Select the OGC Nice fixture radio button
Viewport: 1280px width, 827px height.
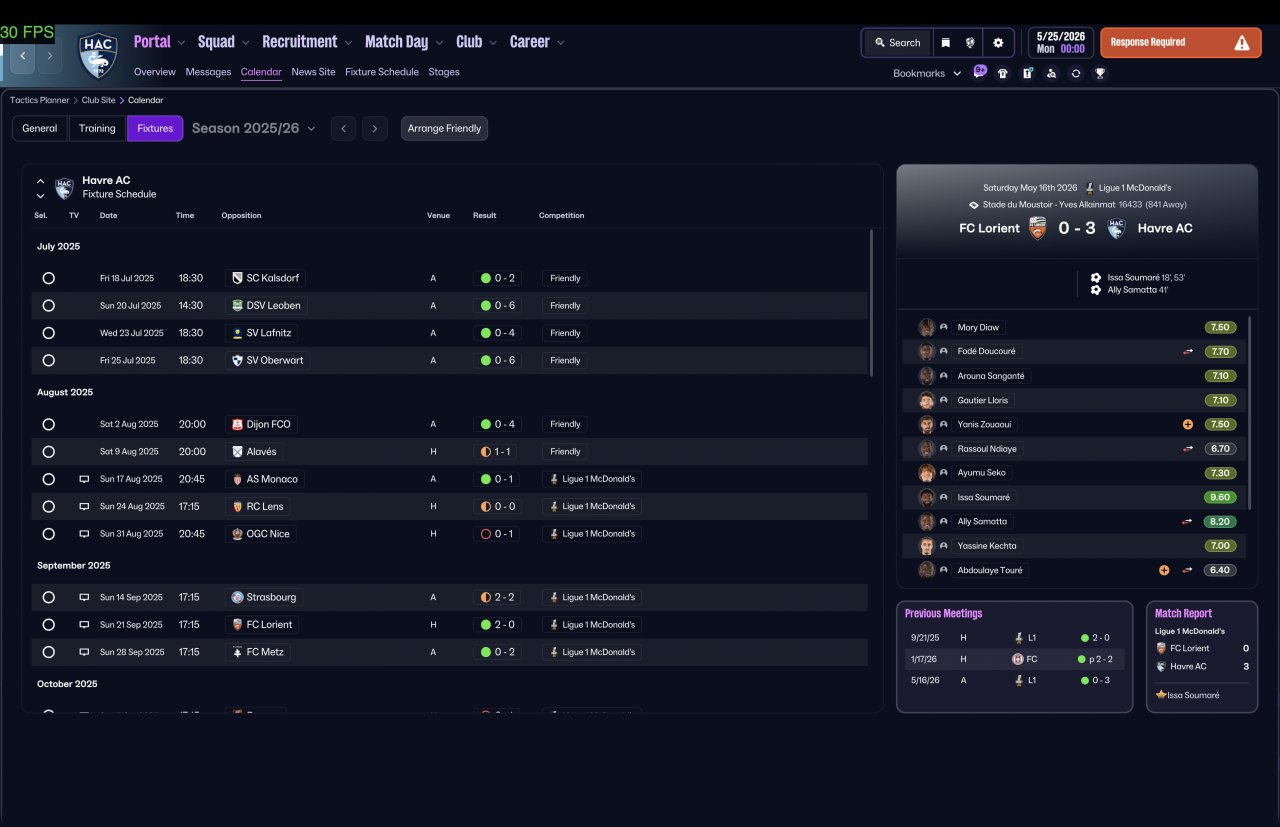[48, 533]
